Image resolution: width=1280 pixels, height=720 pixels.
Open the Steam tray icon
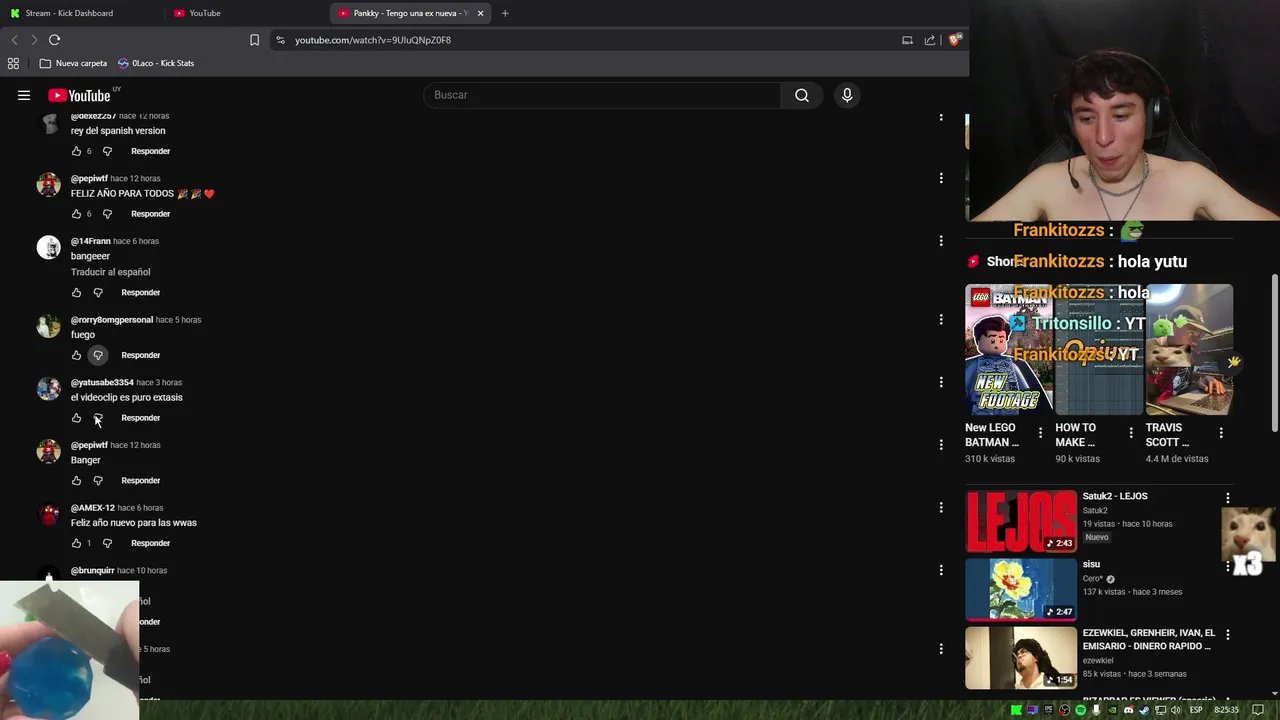(1144, 710)
